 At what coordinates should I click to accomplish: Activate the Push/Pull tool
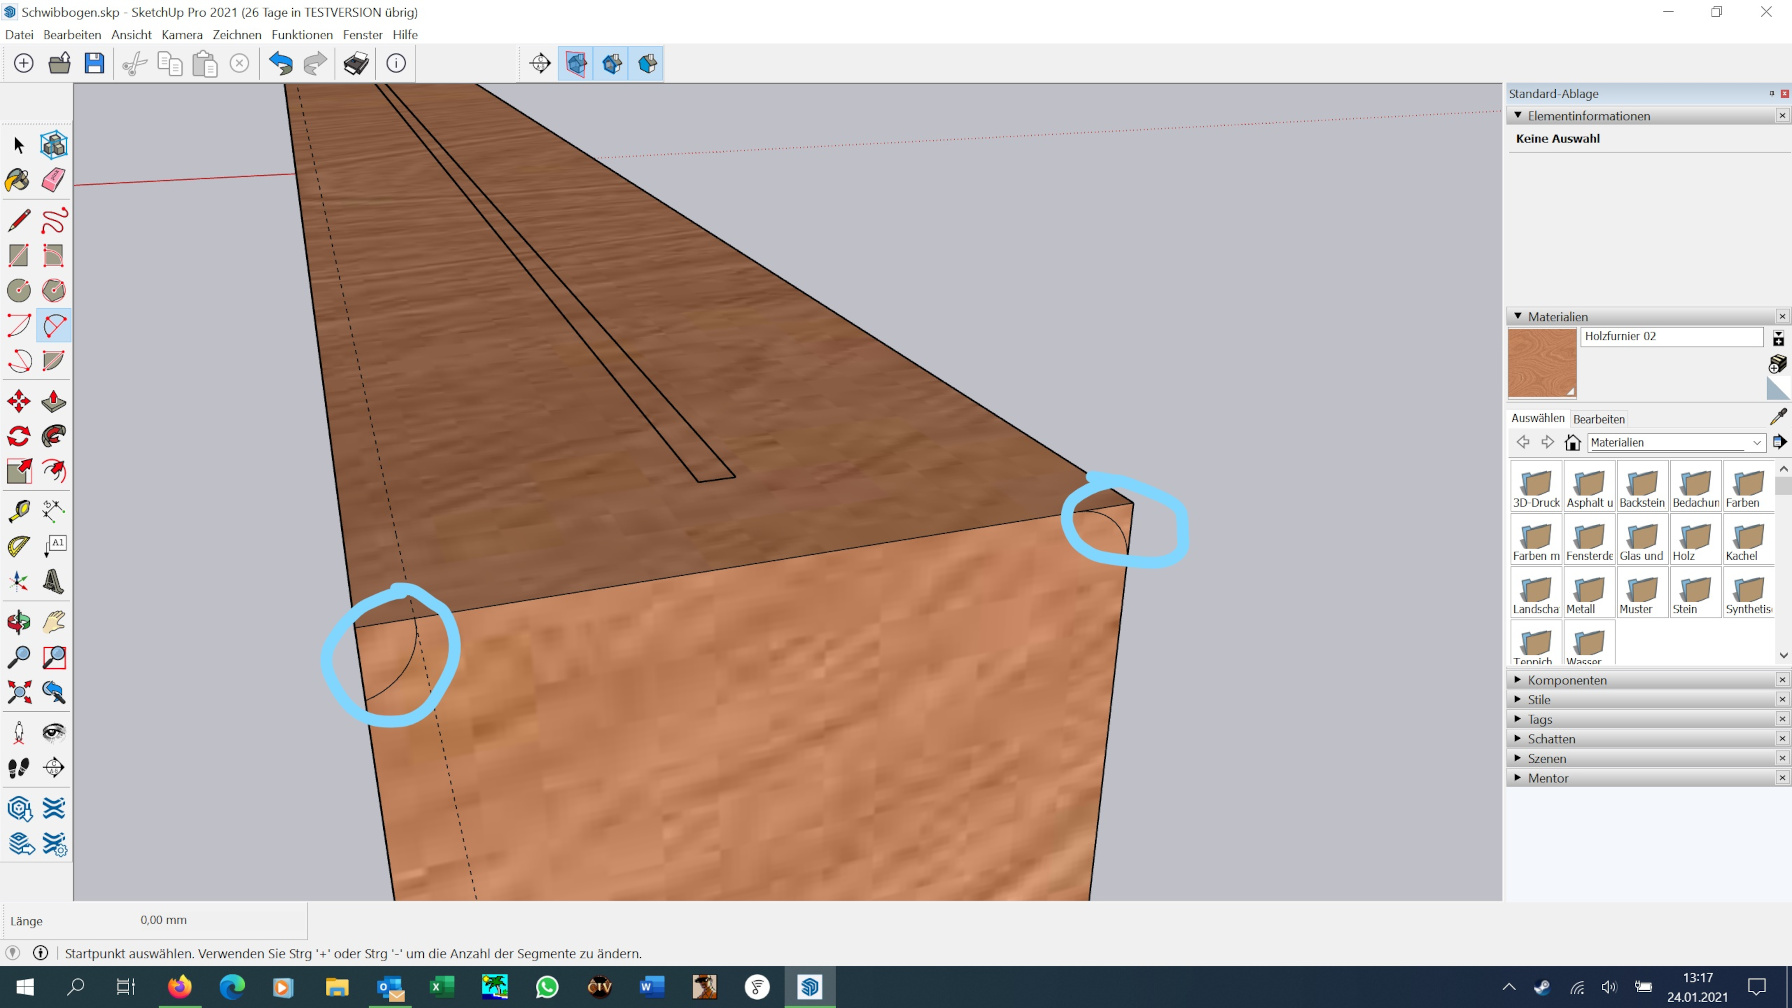(54, 402)
